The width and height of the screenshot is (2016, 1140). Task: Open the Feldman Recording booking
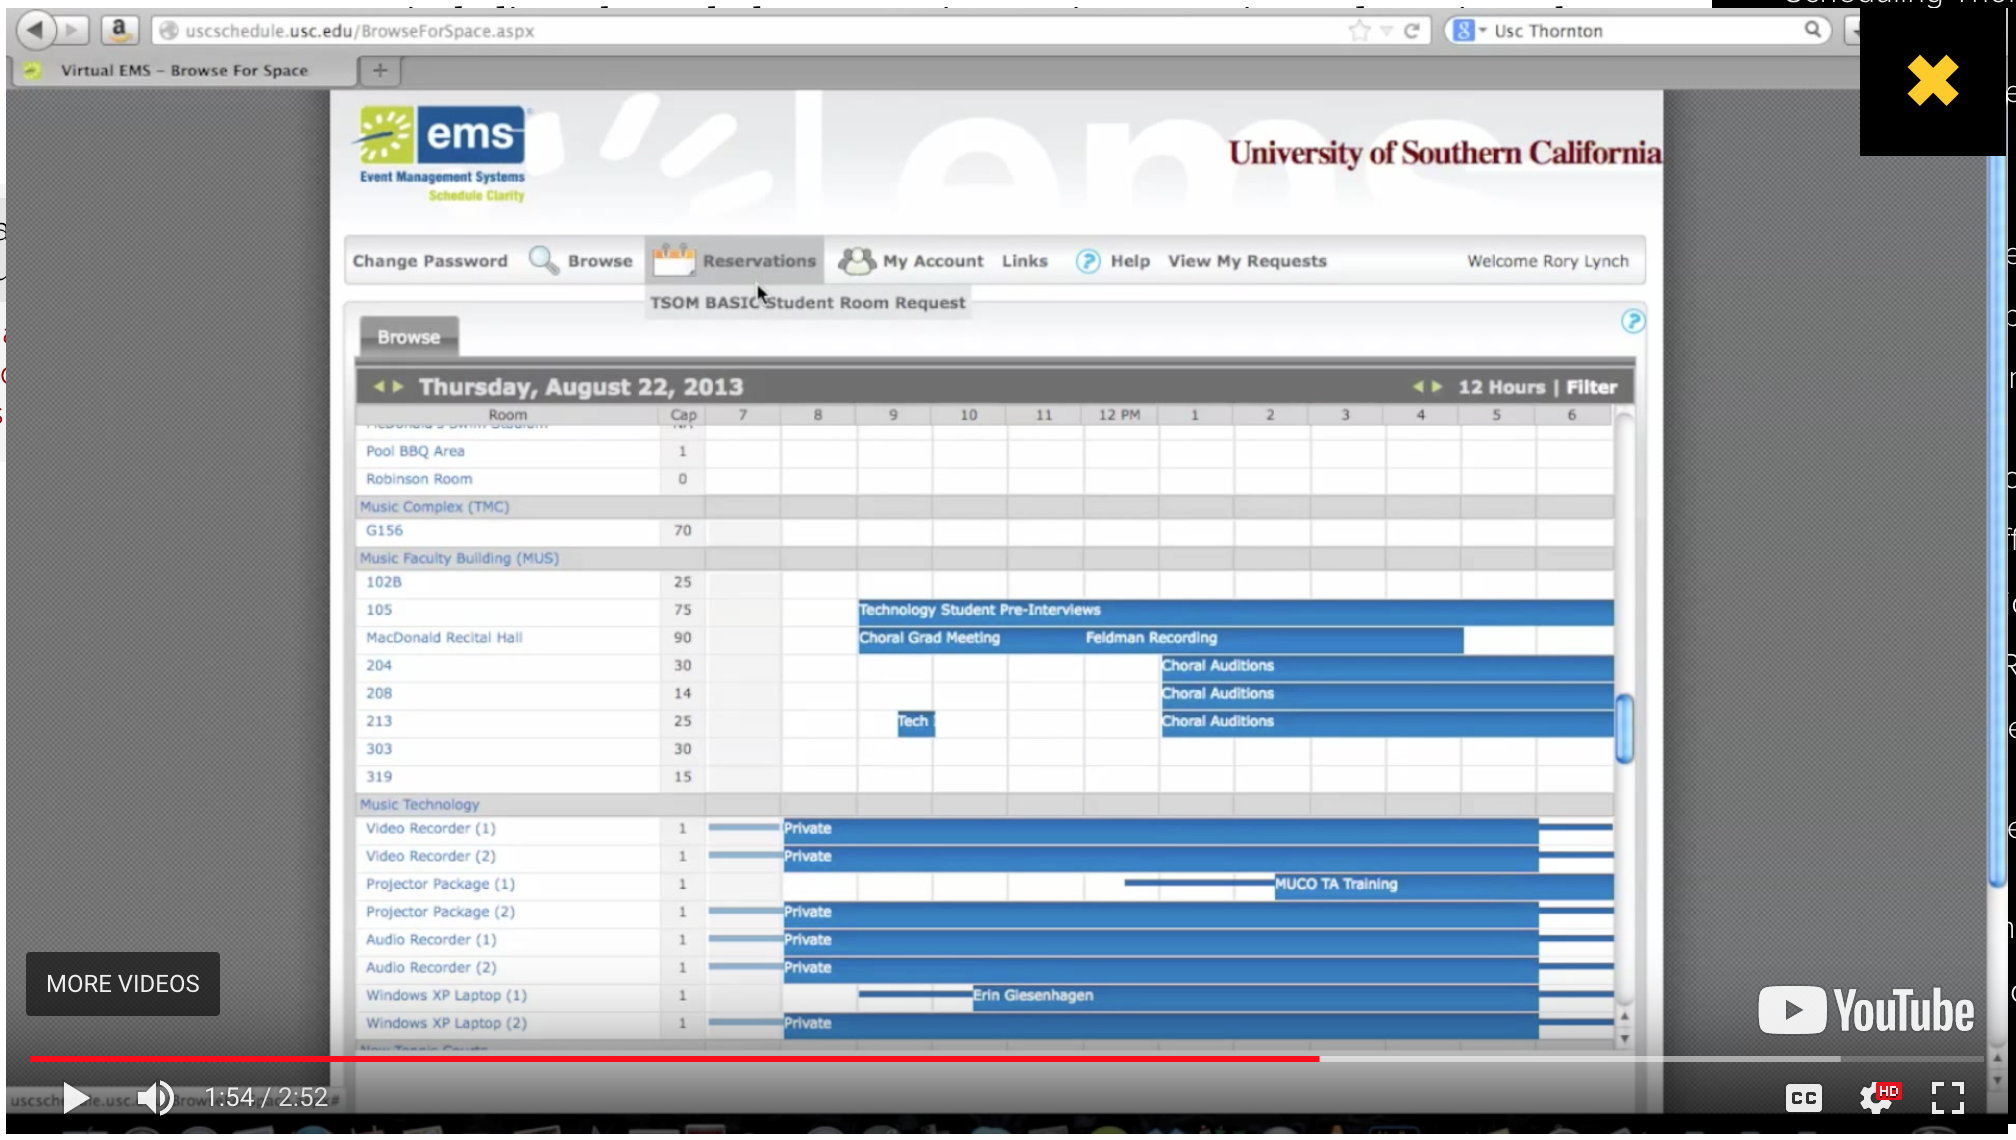pyautogui.click(x=1274, y=638)
